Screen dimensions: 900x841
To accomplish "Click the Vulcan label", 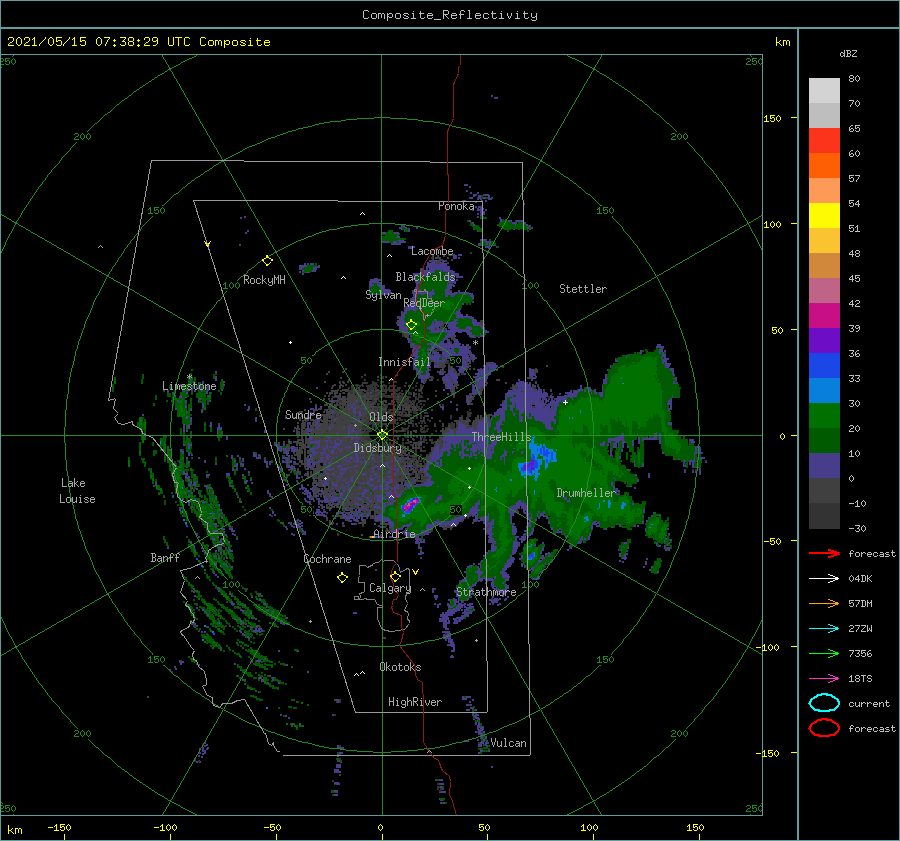I will point(508,743).
